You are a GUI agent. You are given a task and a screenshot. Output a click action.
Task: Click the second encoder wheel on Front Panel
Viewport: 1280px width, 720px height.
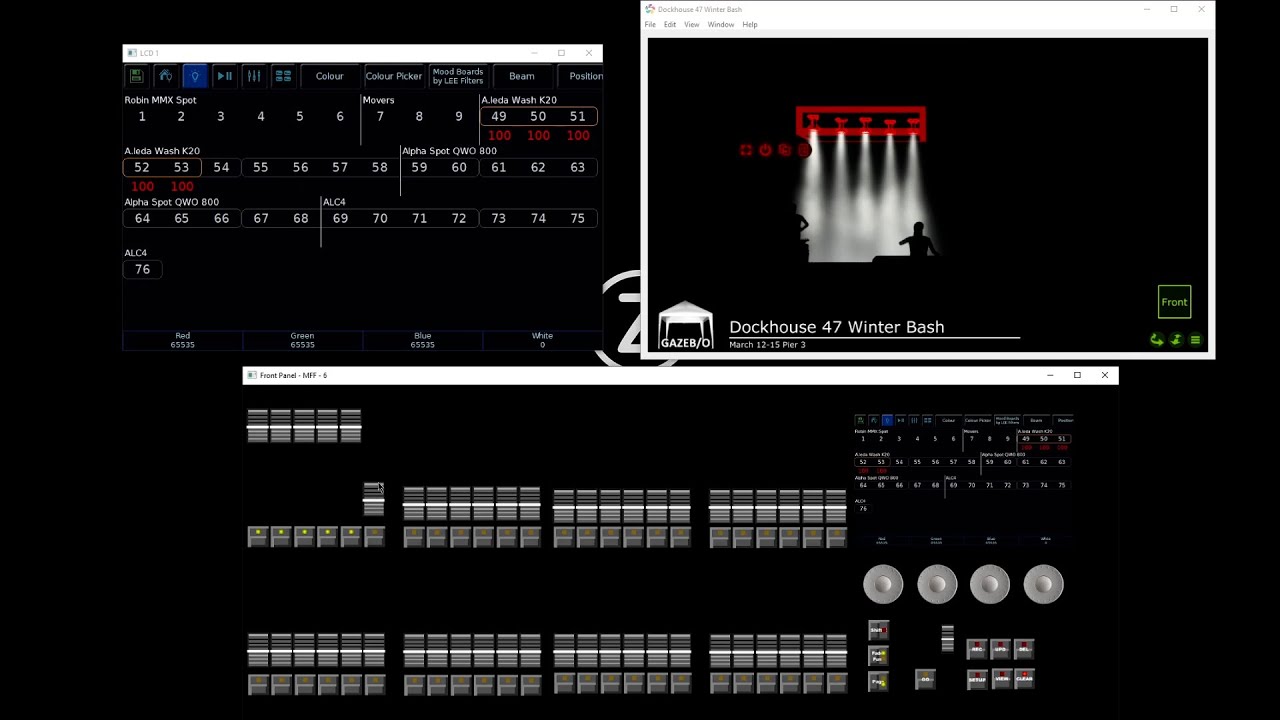click(937, 584)
